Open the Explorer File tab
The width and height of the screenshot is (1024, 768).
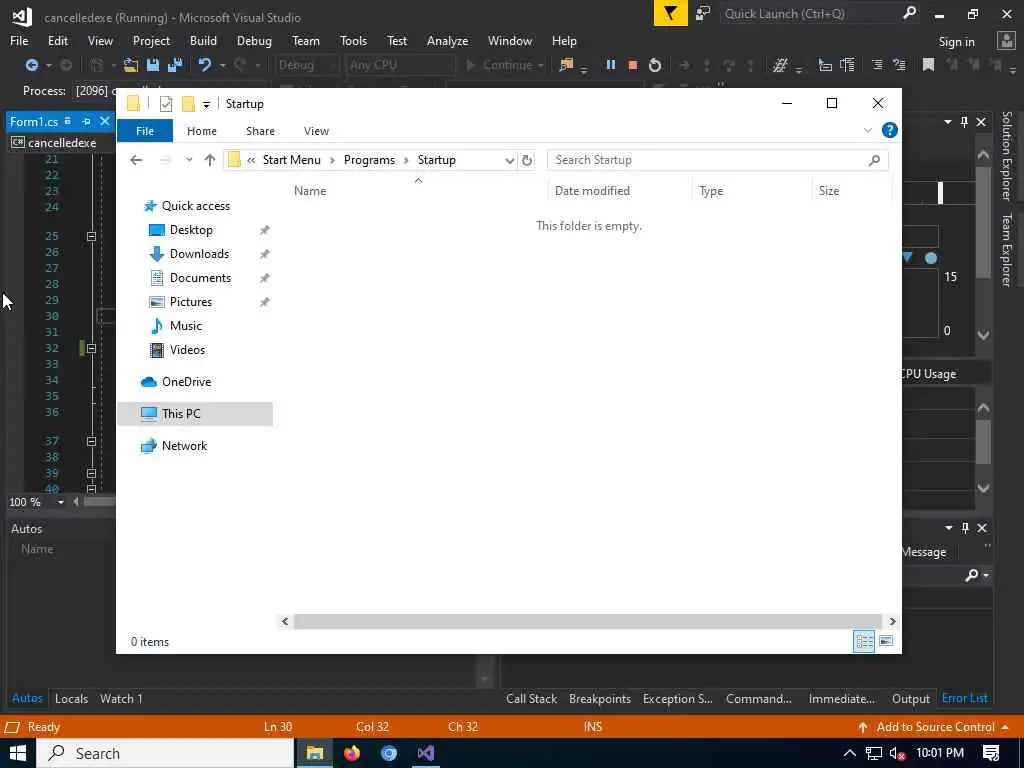(145, 131)
